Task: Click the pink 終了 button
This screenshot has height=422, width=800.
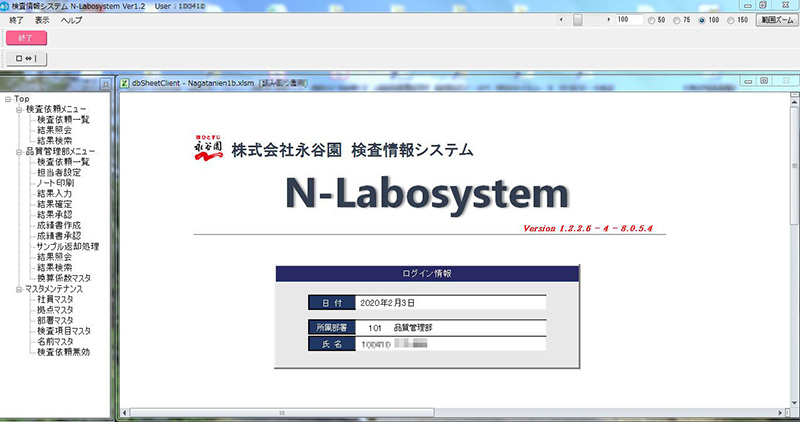Action: pyautogui.click(x=26, y=38)
